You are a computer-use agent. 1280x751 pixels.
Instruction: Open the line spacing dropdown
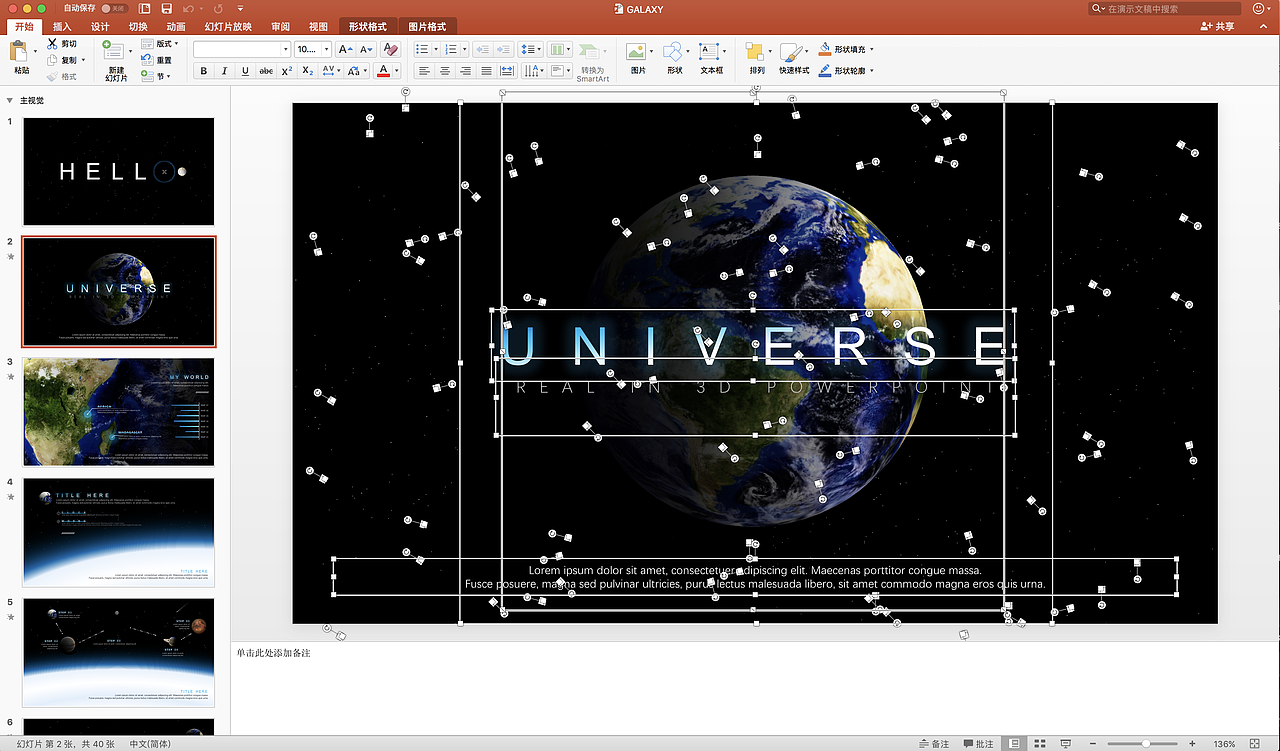[x=532, y=49]
